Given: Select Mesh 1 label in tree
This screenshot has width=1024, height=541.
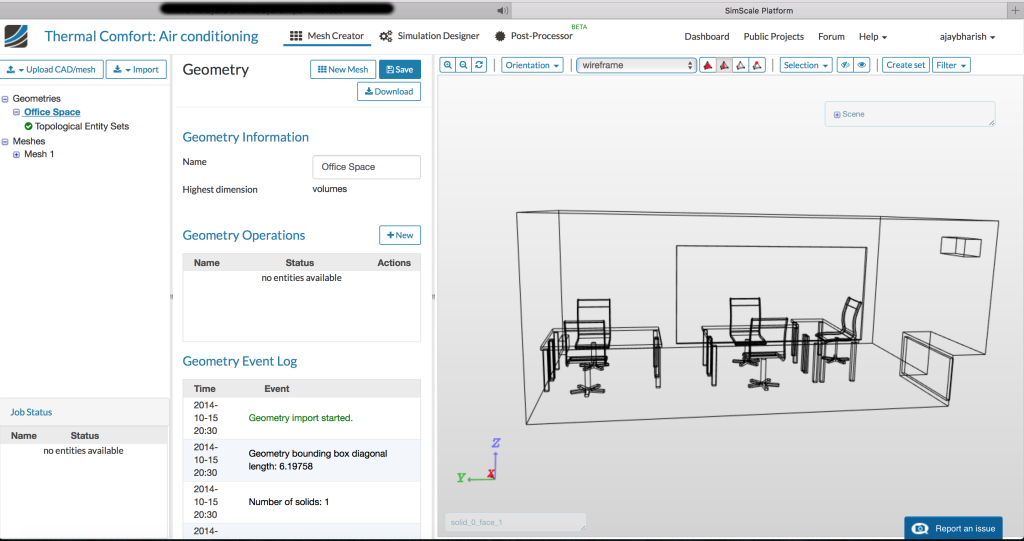Looking at the screenshot, I should tap(39, 155).
